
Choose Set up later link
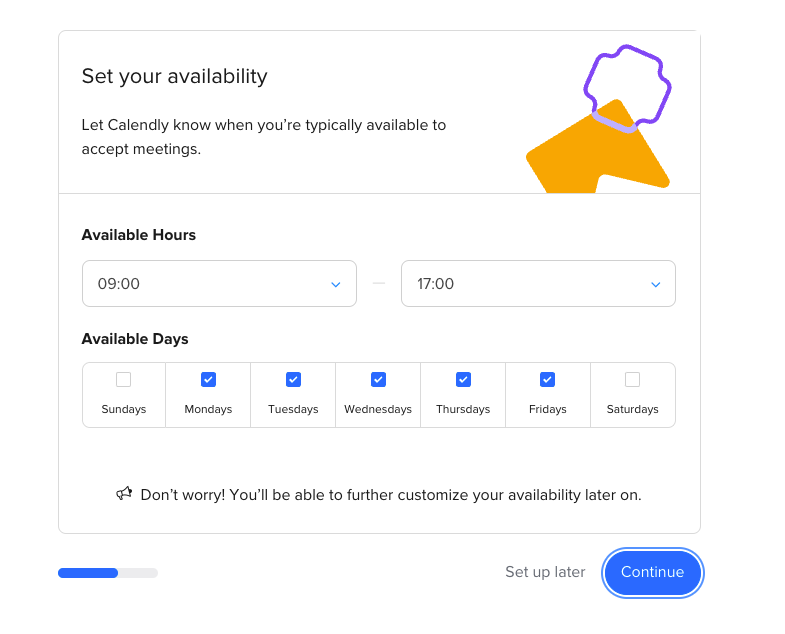545,572
